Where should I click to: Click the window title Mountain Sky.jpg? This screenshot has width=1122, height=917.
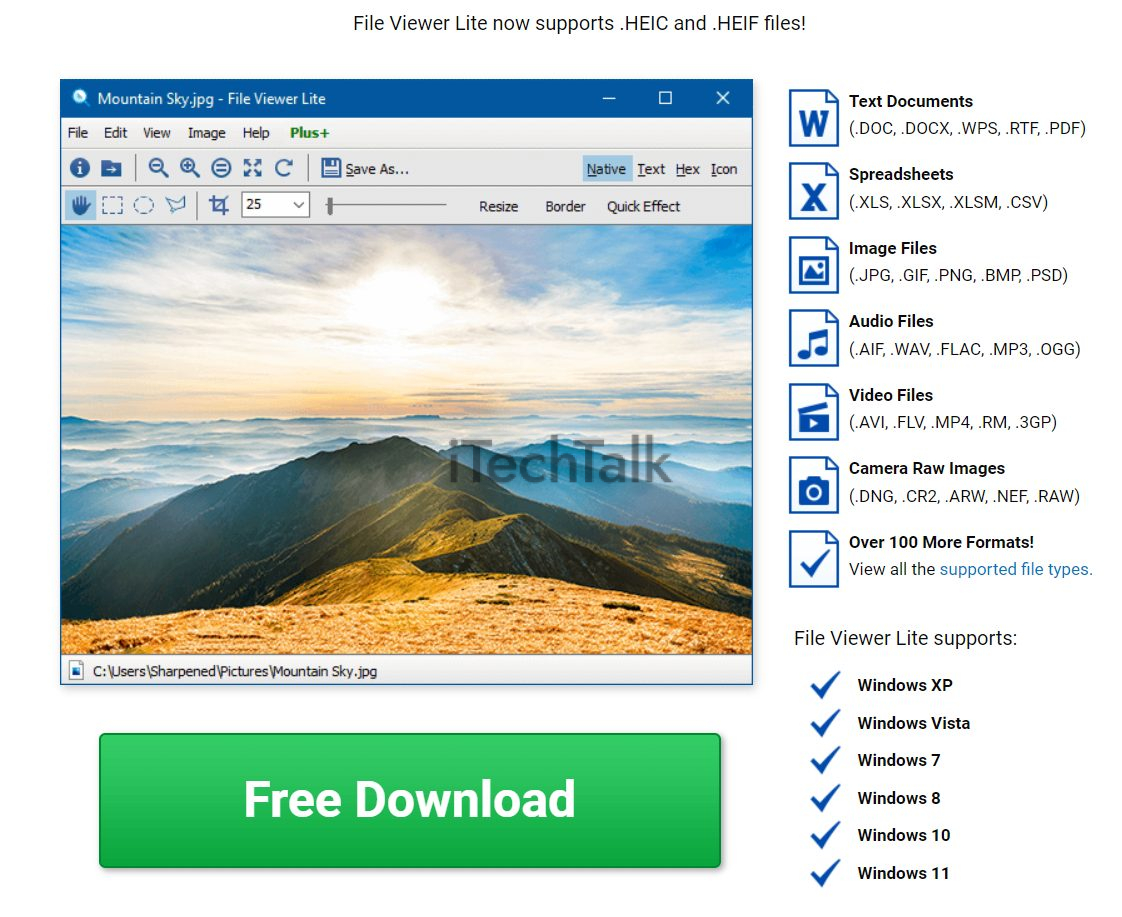tap(211, 99)
